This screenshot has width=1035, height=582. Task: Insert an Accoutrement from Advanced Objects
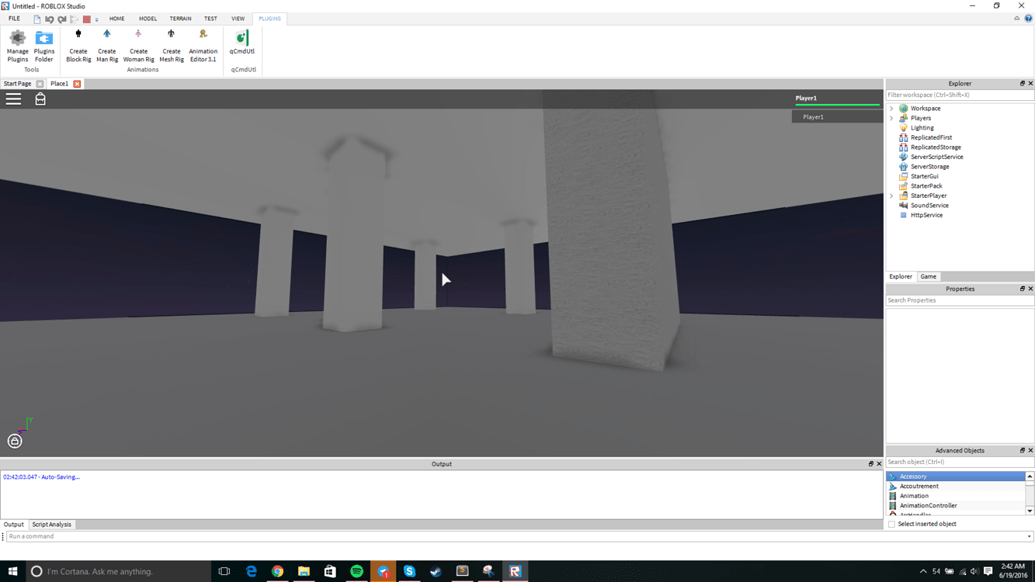coord(920,486)
